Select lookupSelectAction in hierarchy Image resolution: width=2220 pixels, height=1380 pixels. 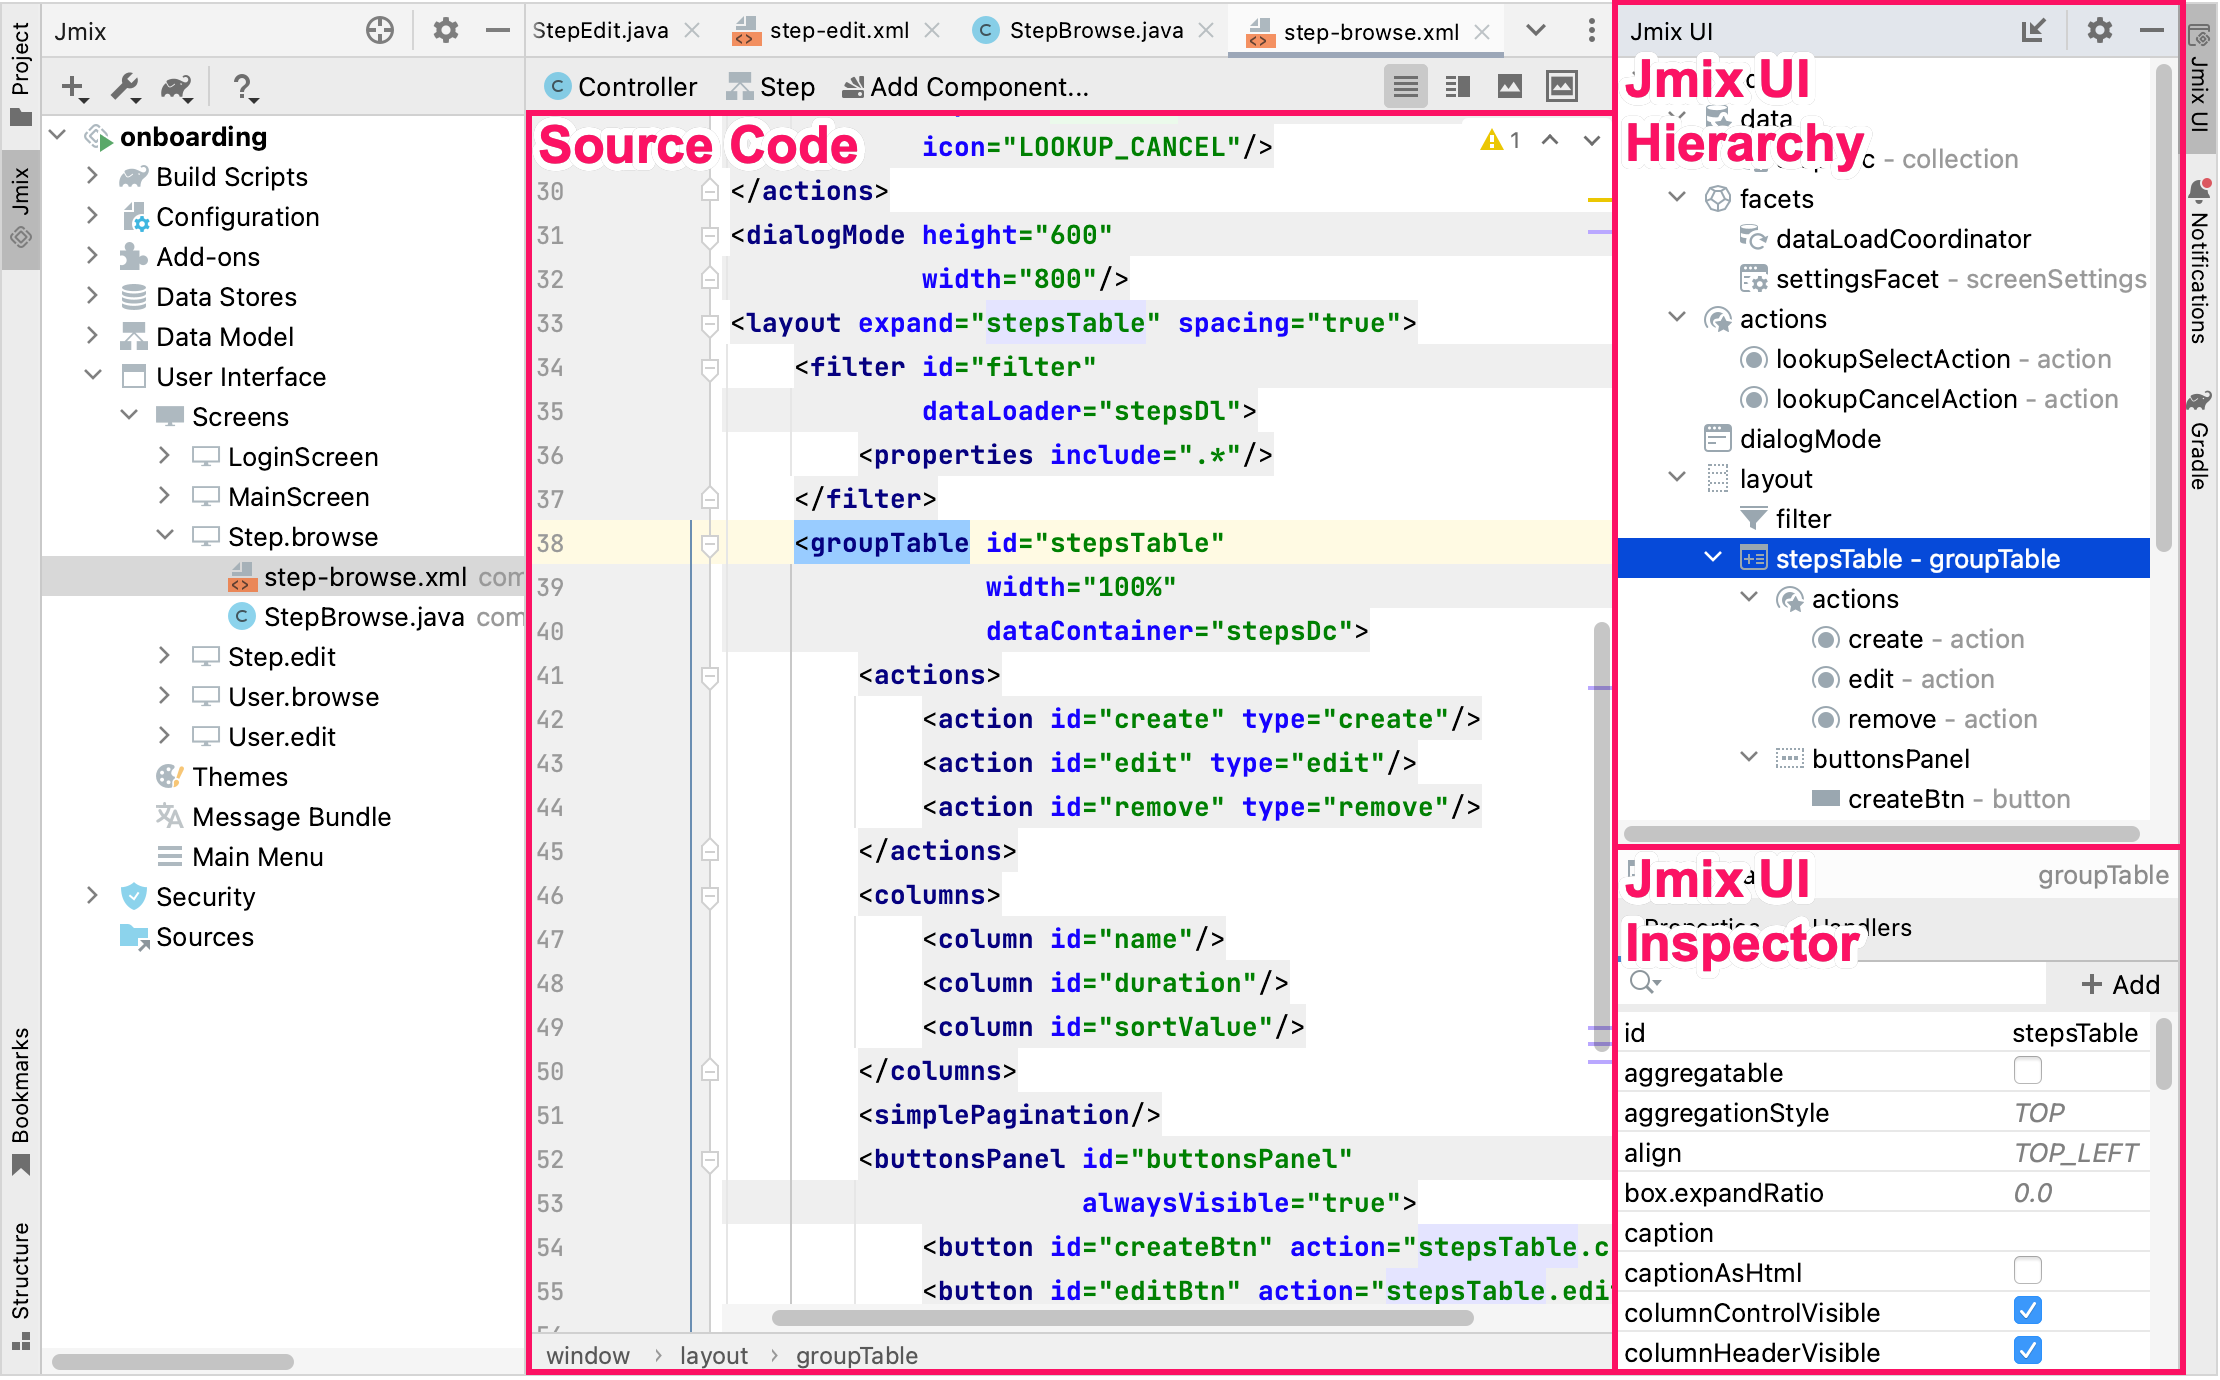point(1926,359)
